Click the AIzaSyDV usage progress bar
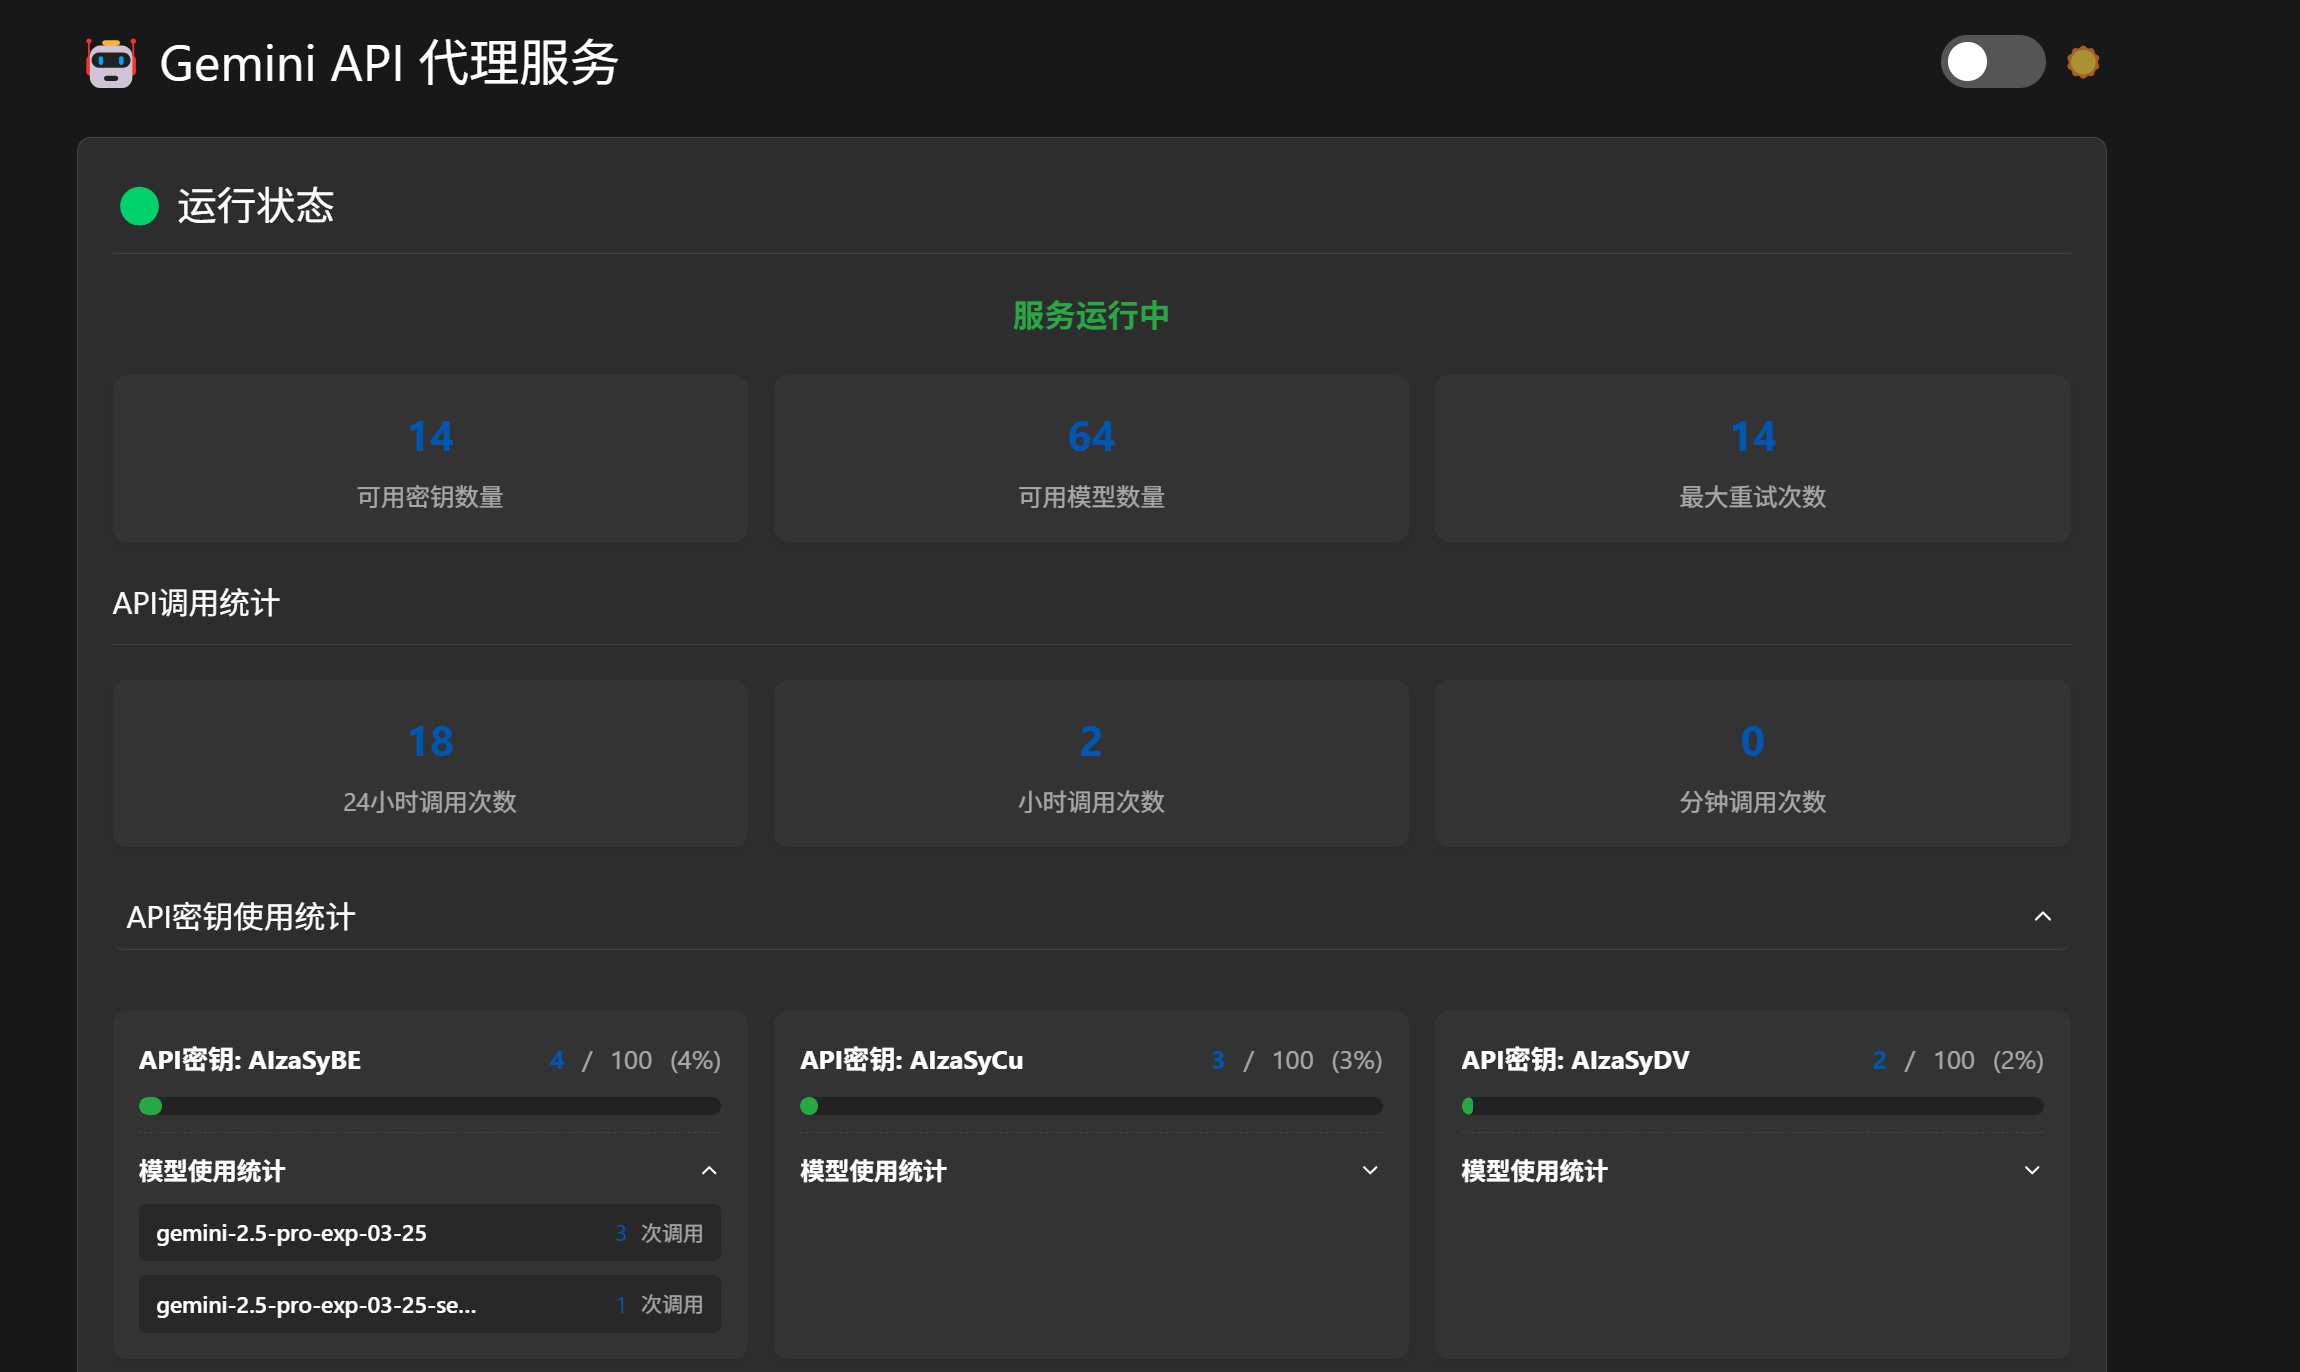This screenshot has height=1372, width=2300. click(x=1752, y=1106)
